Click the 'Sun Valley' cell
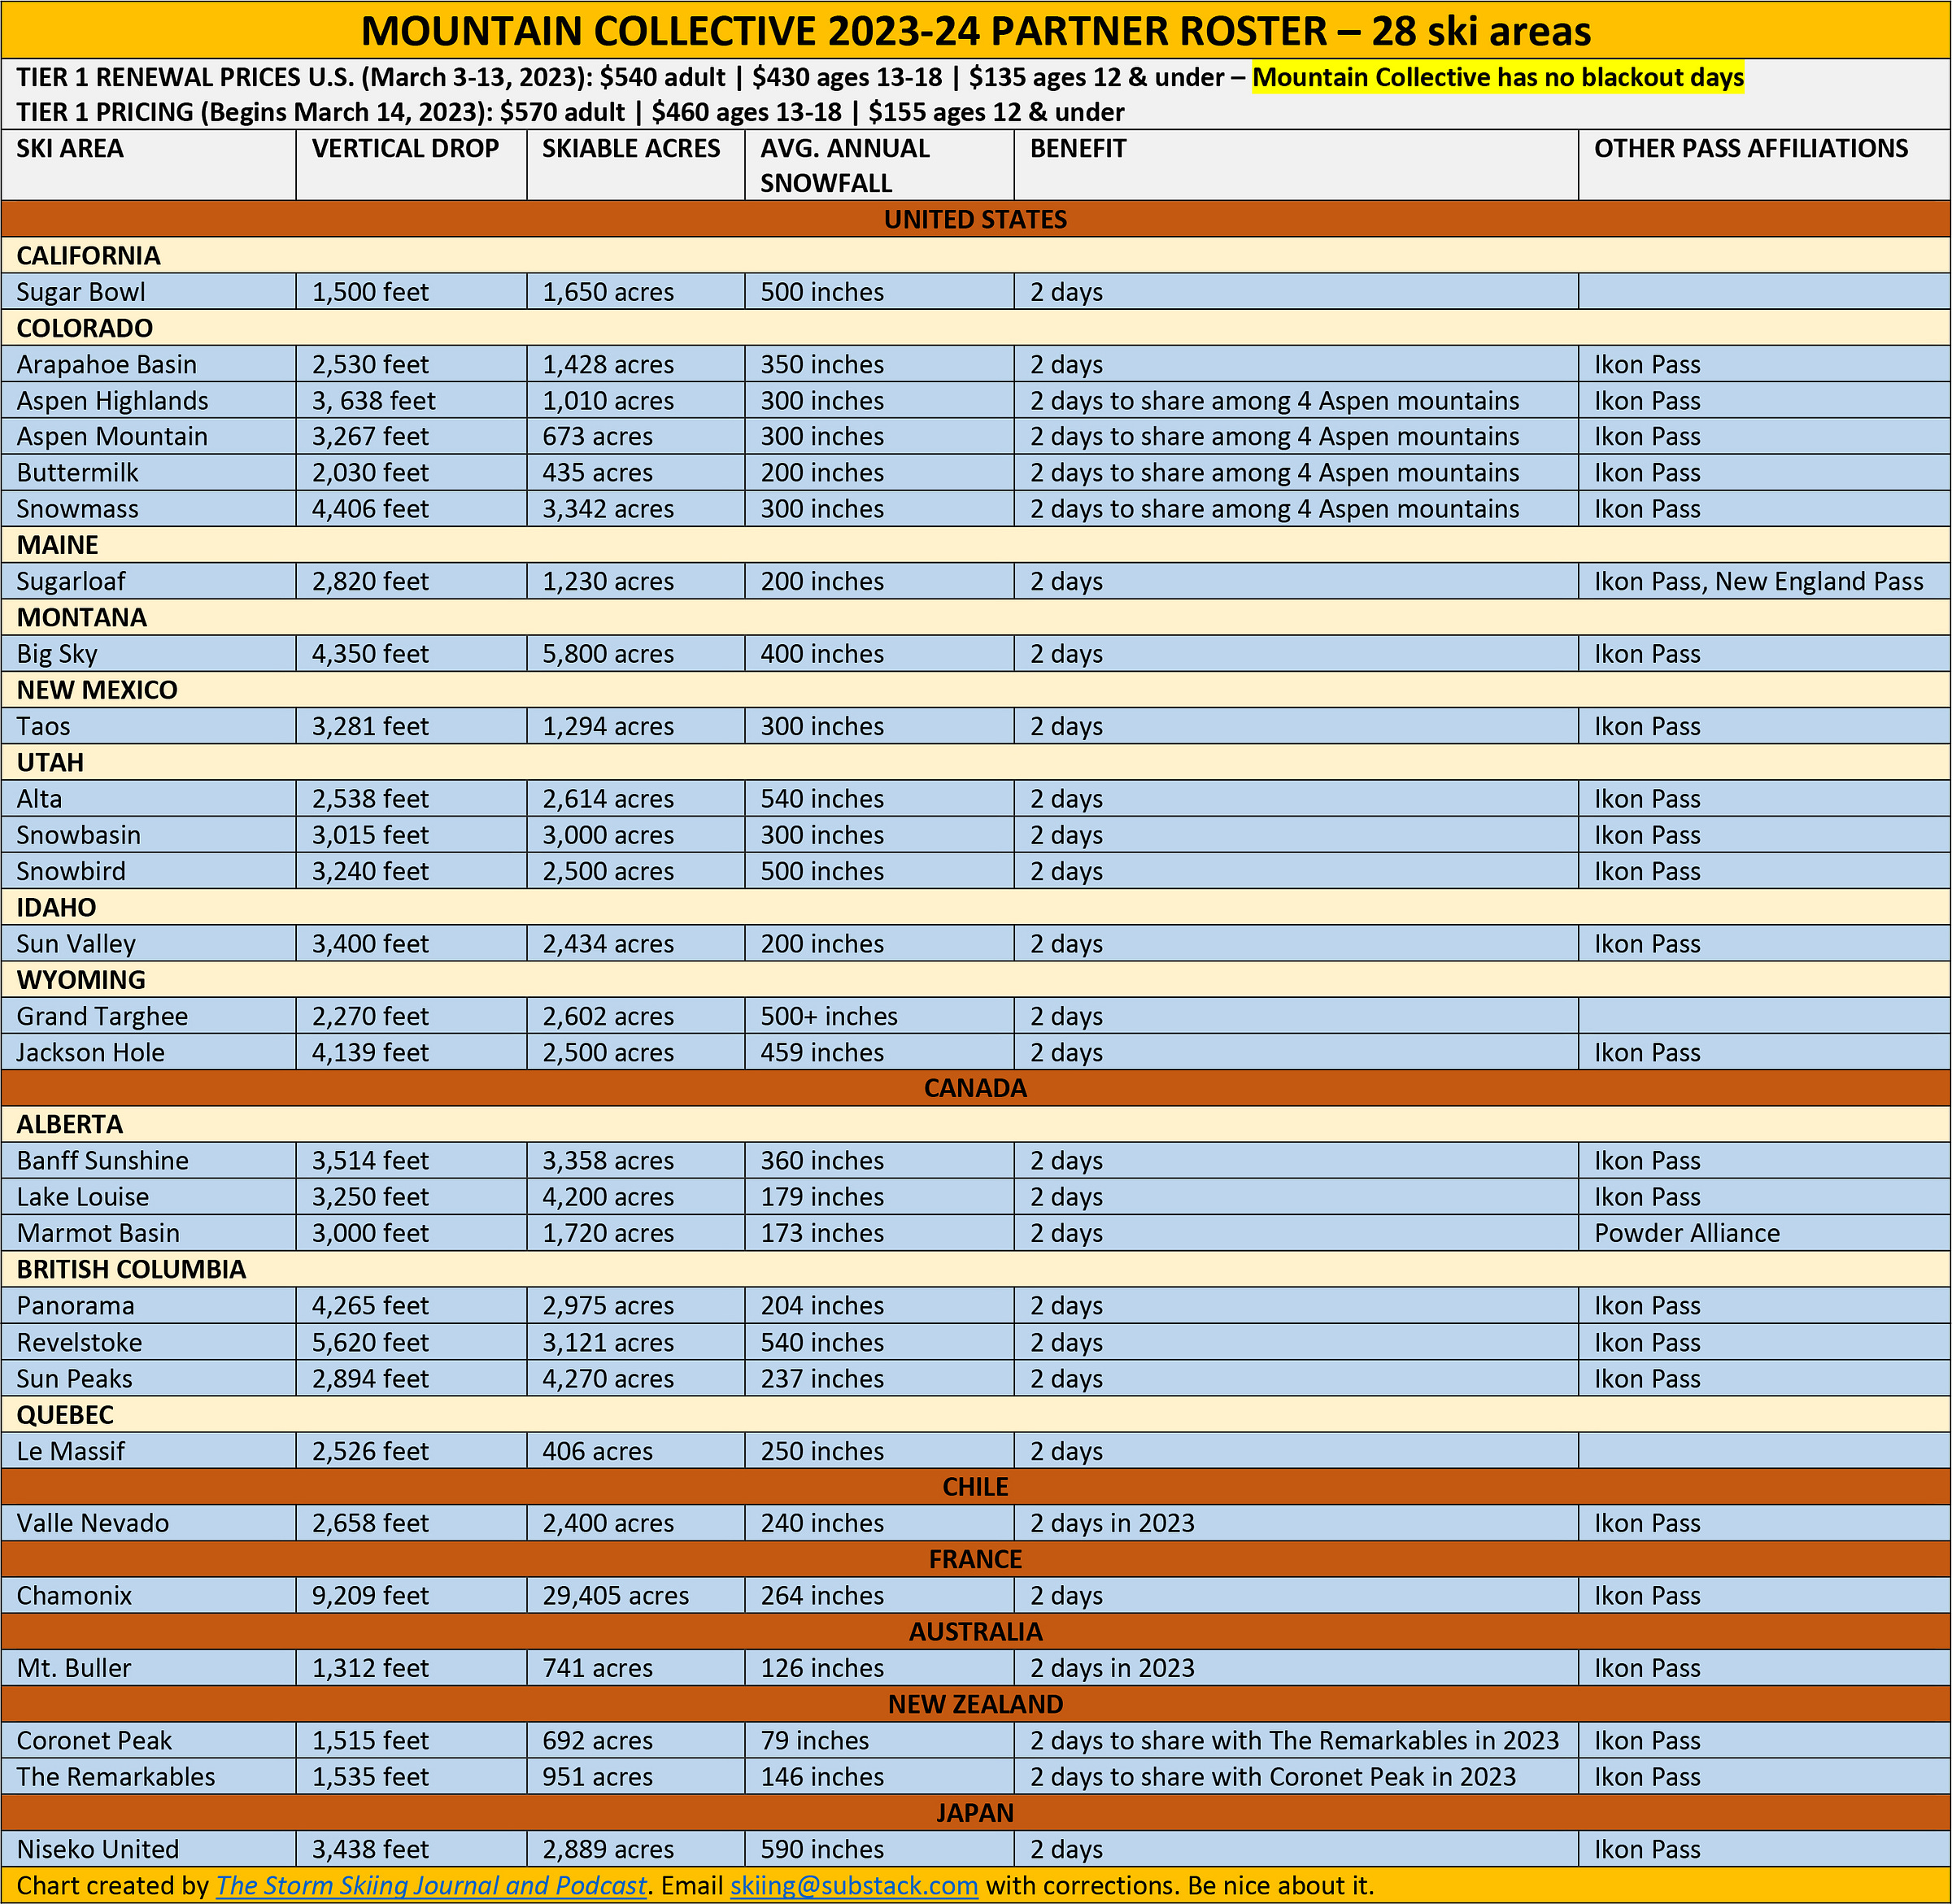The height and width of the screenshot is (1904, 1952). pos(148,943)
